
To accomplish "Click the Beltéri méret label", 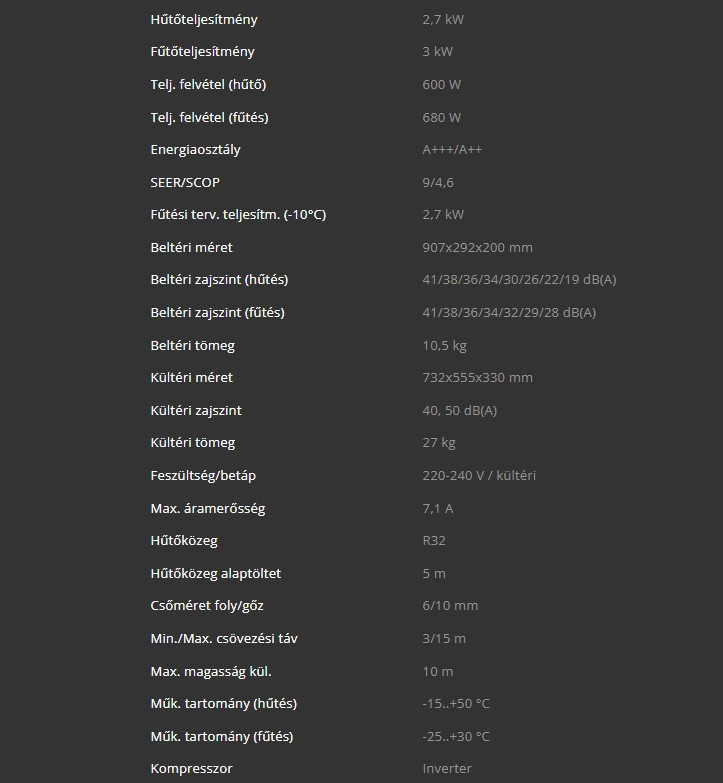I will click(191, 247).
